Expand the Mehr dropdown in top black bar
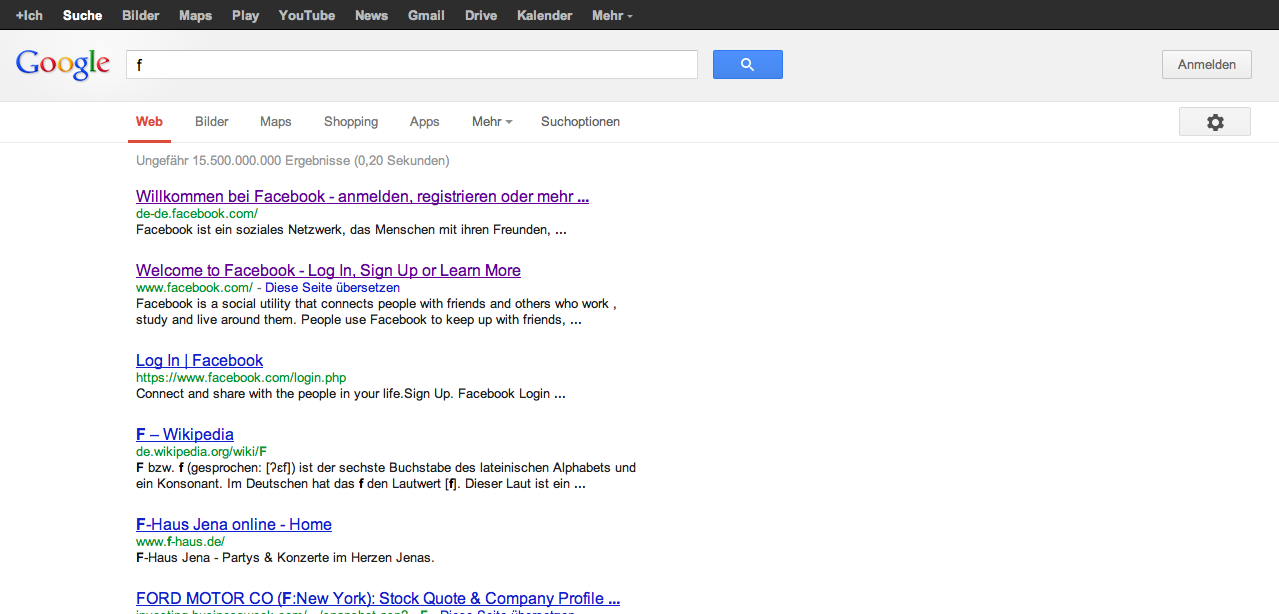This screenshot has width=1279, height=614. pos(611,15)
